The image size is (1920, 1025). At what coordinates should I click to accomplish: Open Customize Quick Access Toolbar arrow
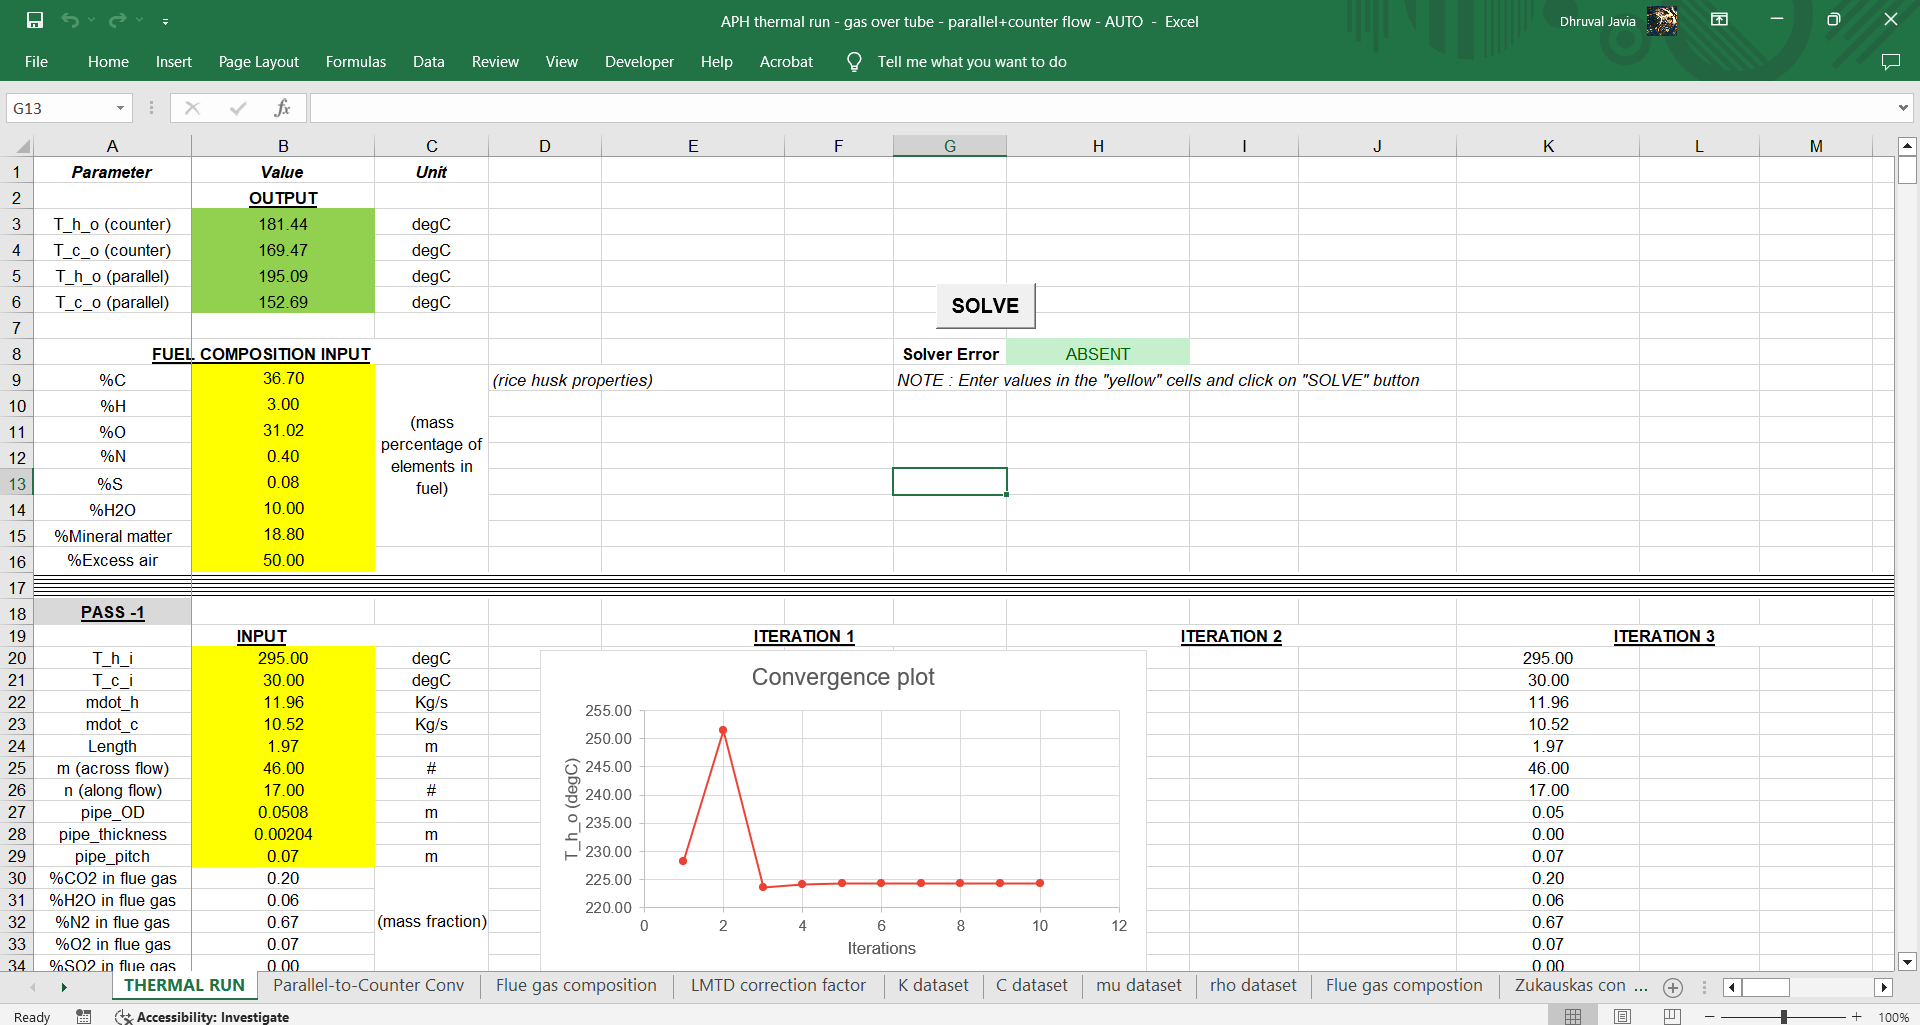click(165, 21)
